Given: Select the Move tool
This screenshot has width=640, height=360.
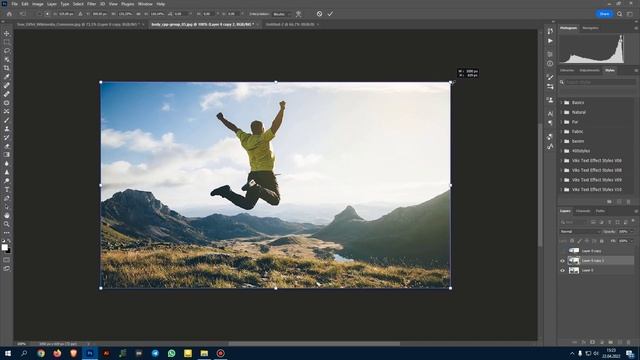Looking at the screenshot, I should [7, 33].
